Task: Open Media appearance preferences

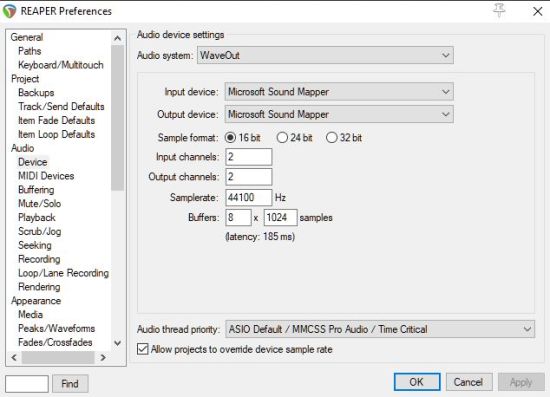Action: [31, 315]
